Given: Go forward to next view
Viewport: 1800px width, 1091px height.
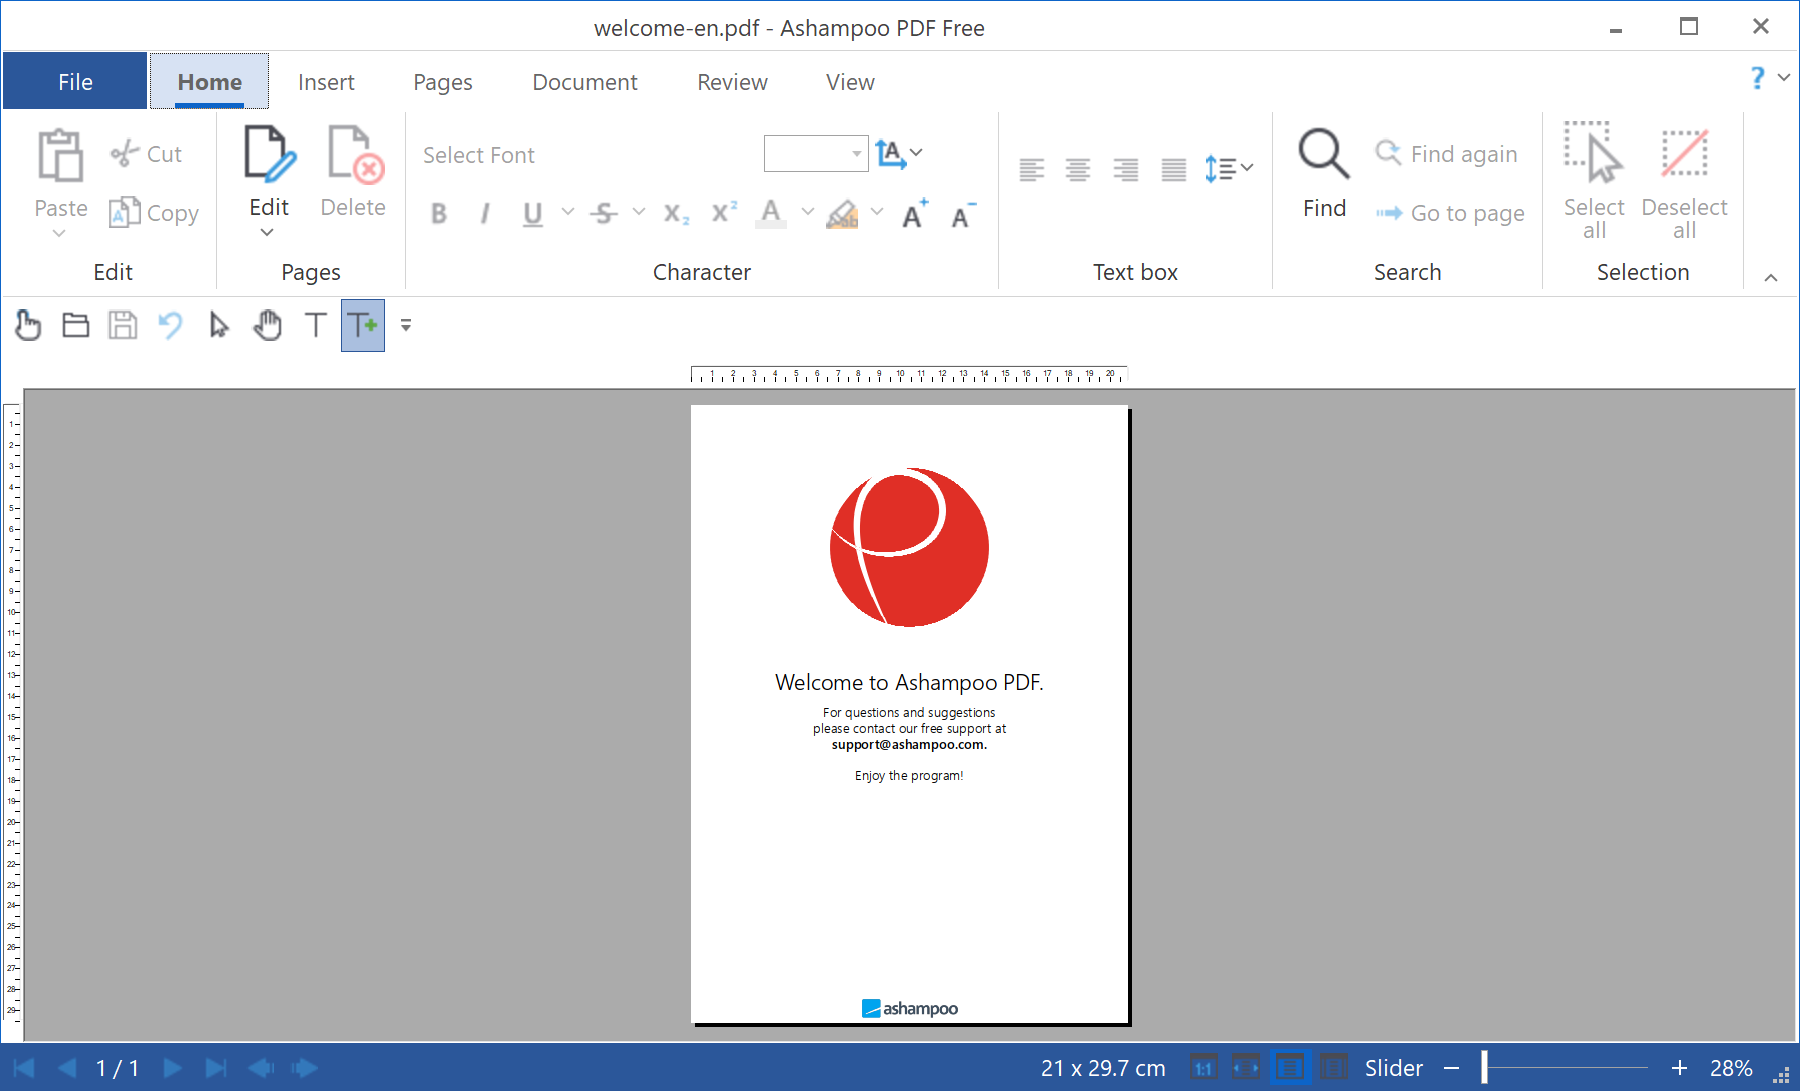Looking at the screenshot, I should click(x=305, y=1068).
